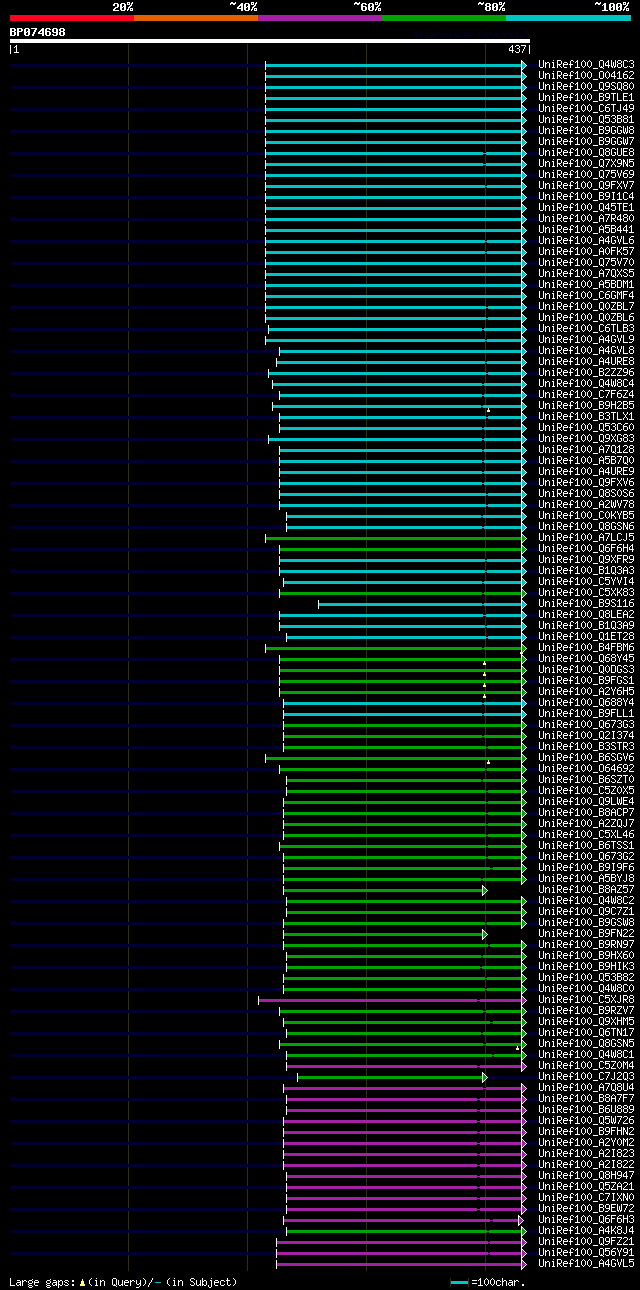Viewport: 640px width, 1290px height.
Task: Select label UniRef100_B8ACP7
Action: [586, 812]
